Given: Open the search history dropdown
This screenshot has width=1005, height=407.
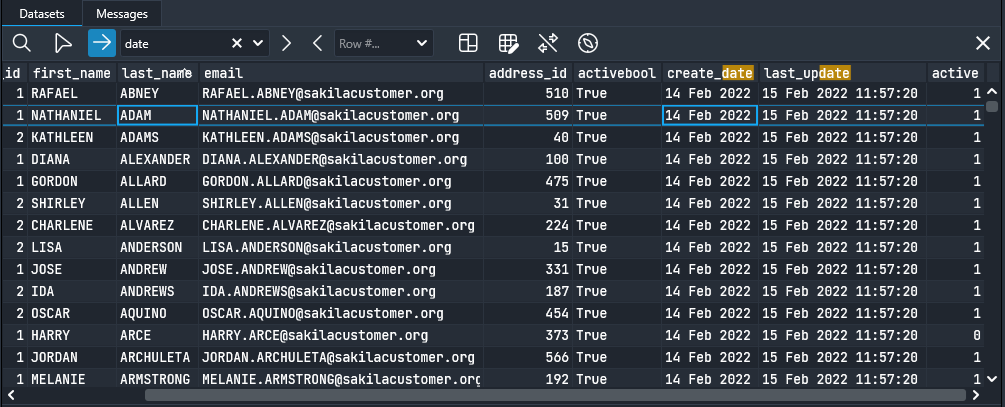Looking at the screenshot, I should tap(259, 44).
